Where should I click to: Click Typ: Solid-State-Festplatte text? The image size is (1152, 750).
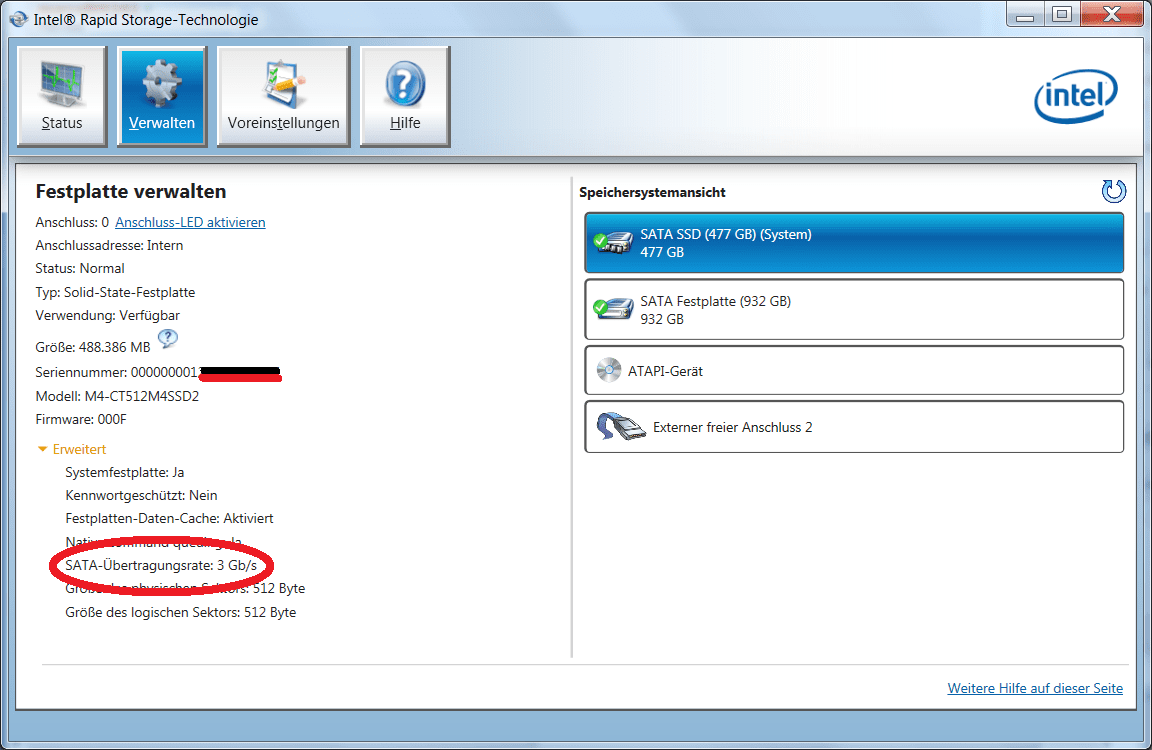(x=115, y=292)
